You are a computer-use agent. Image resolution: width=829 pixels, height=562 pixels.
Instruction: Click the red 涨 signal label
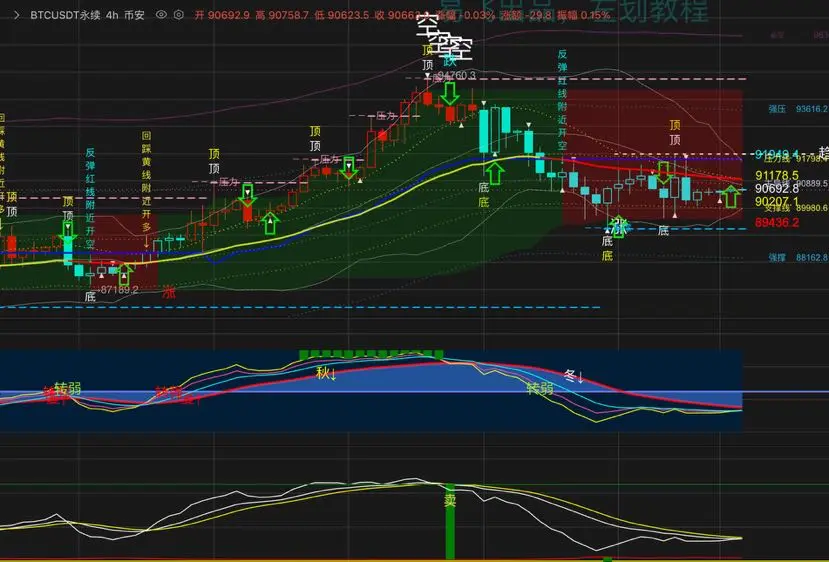point(169,292)
